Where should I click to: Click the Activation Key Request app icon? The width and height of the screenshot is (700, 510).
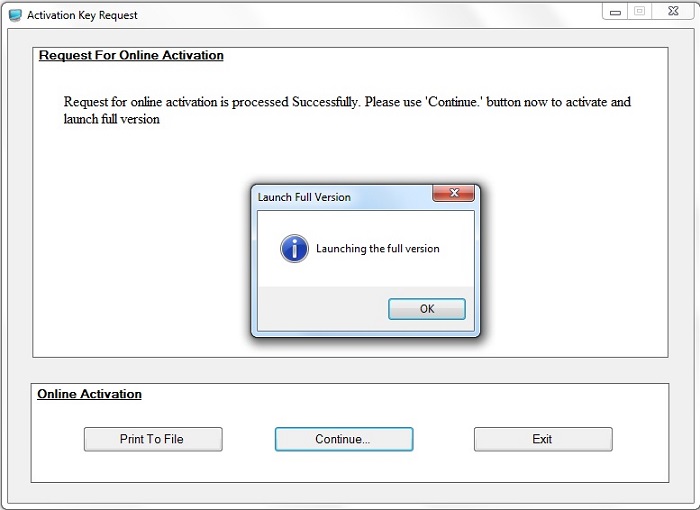pos(15,15)
